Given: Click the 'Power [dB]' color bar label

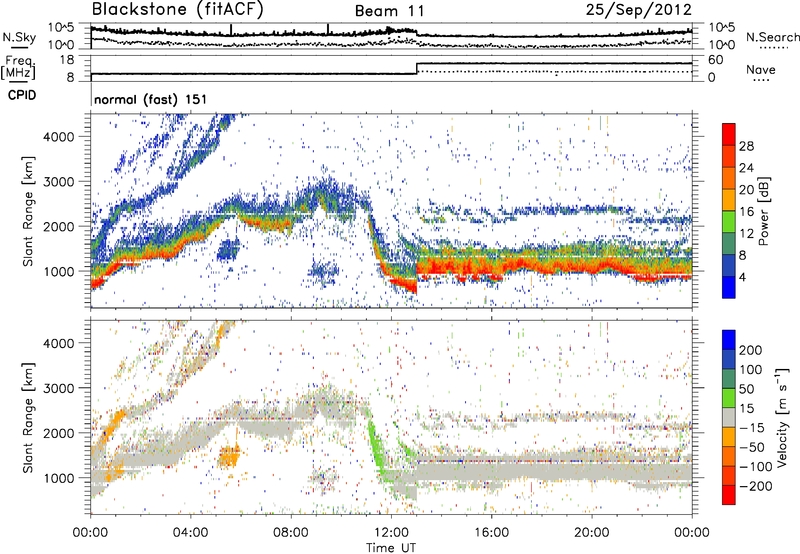Looking at the screenshot, I should point(763,211).
